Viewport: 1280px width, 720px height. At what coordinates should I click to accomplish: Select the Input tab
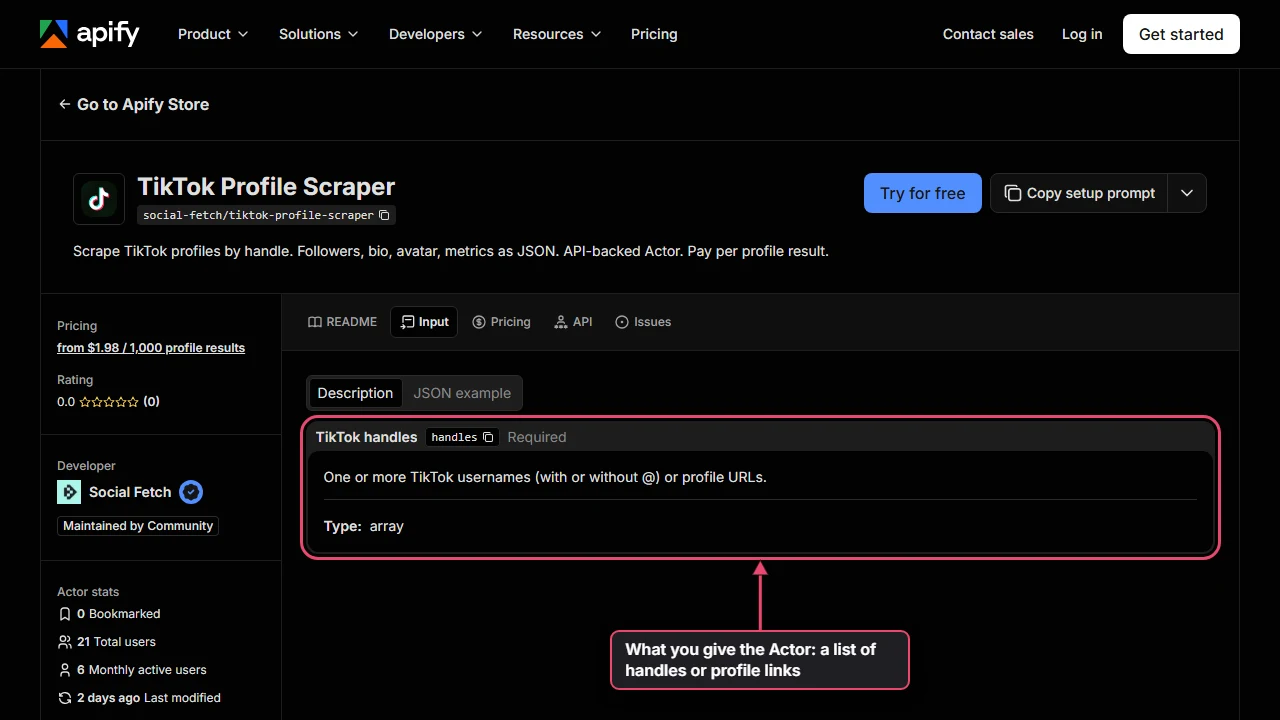pos(424,322)
